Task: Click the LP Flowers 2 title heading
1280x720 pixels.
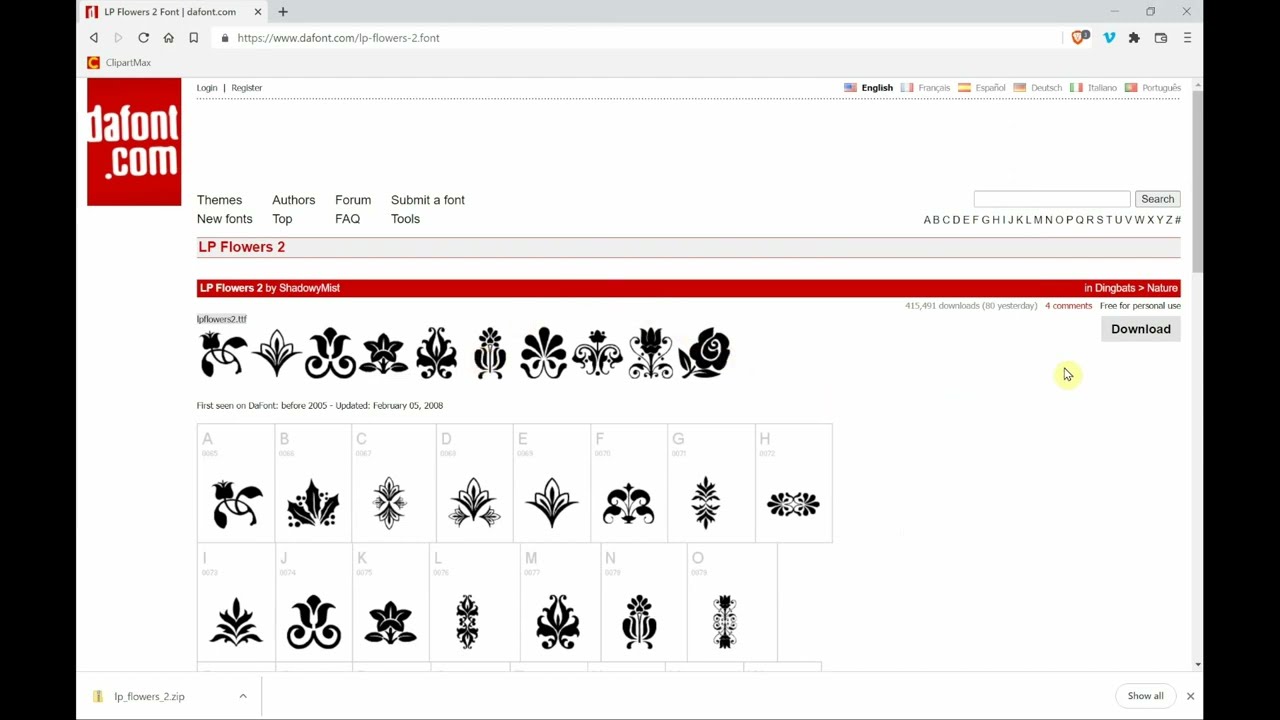Action: 241,247
